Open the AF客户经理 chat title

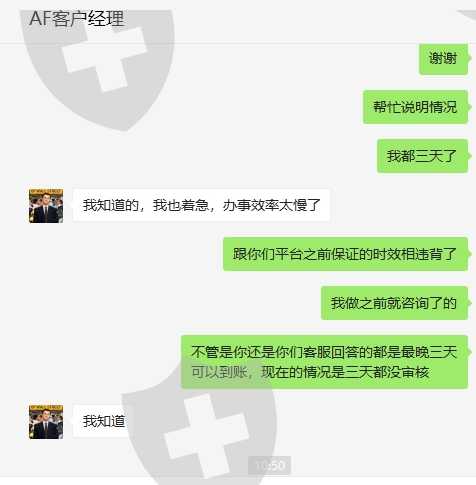pos(77,18)
